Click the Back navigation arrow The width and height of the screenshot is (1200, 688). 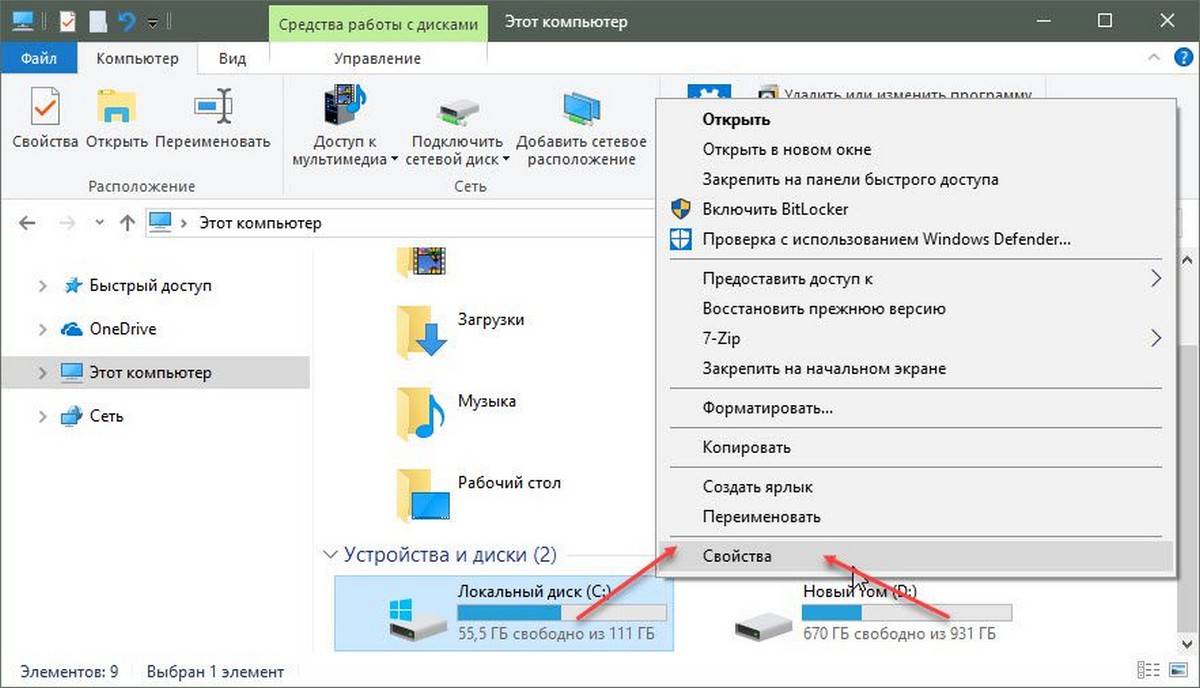click(x=27, y=223)
